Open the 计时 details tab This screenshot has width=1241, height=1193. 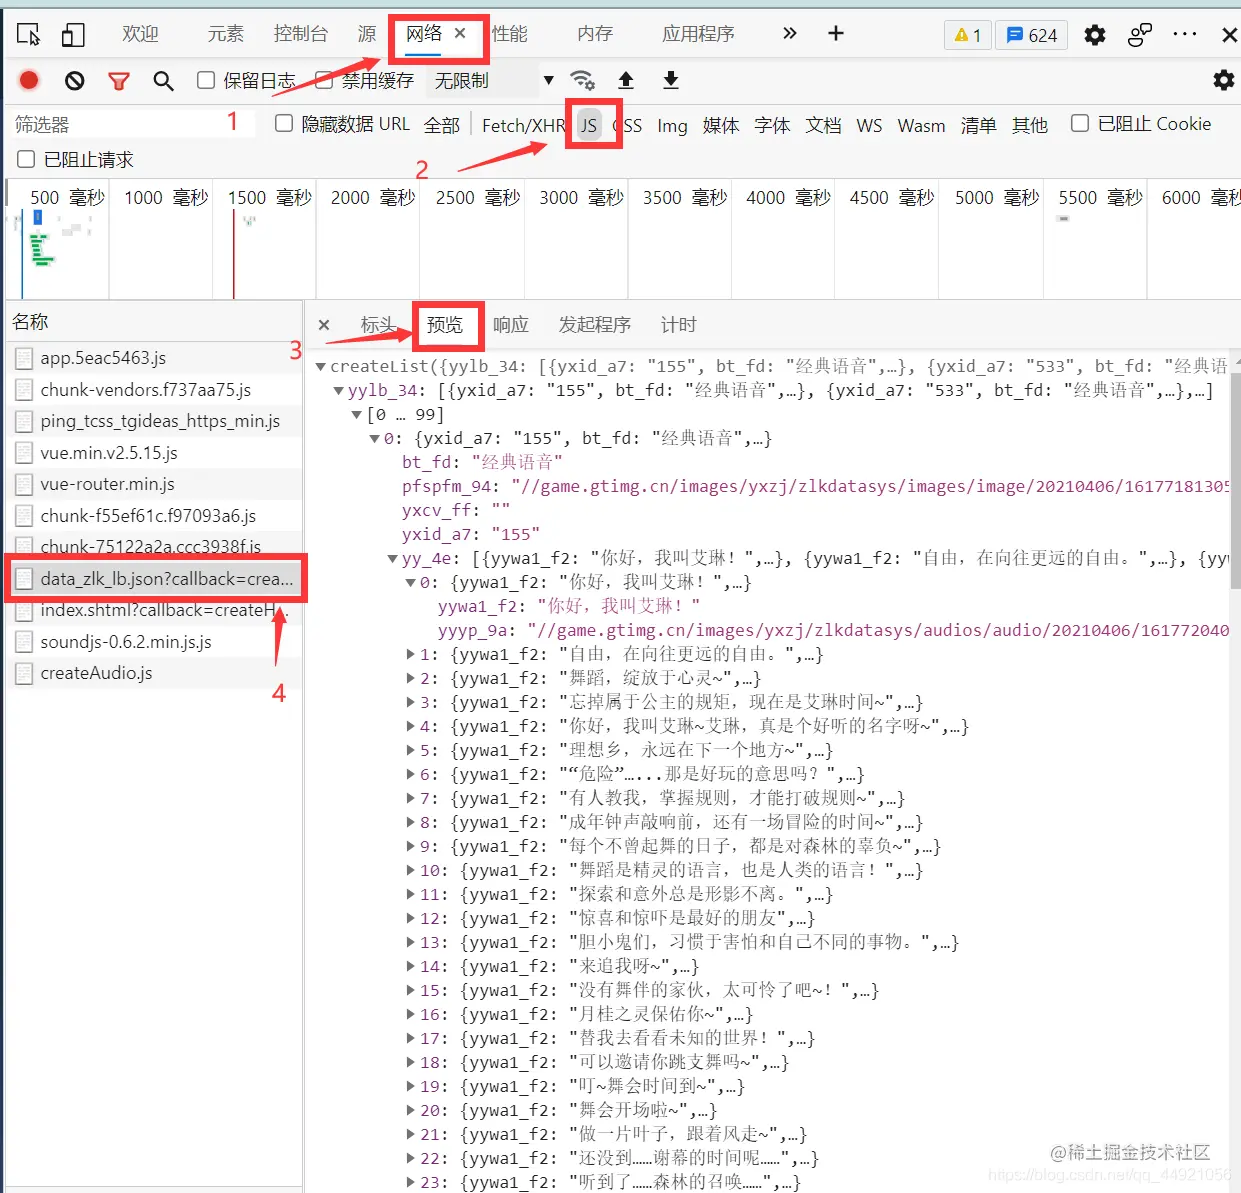(678, 325)
